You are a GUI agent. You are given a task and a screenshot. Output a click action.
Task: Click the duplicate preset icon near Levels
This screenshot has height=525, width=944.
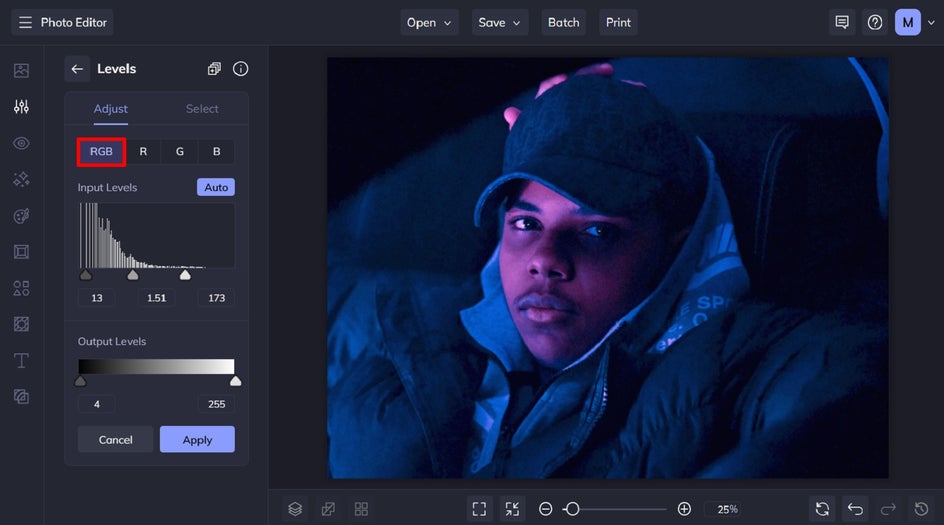(x=214, y=69)
